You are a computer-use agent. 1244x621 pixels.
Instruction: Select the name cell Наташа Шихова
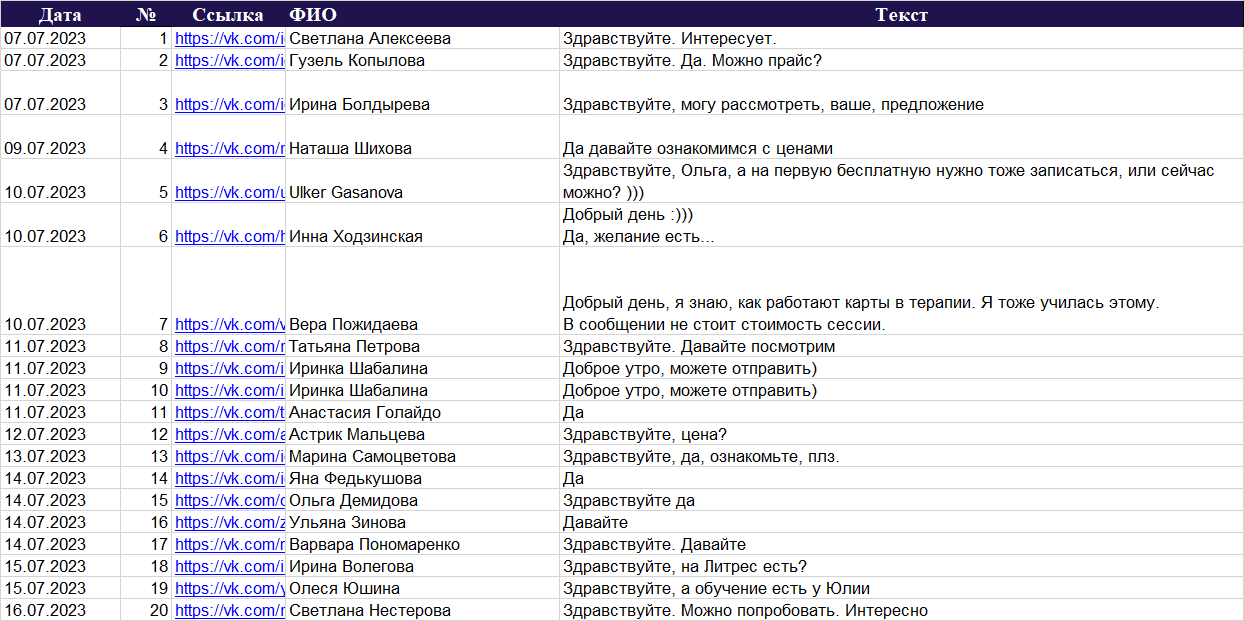[x=422, y=137]
